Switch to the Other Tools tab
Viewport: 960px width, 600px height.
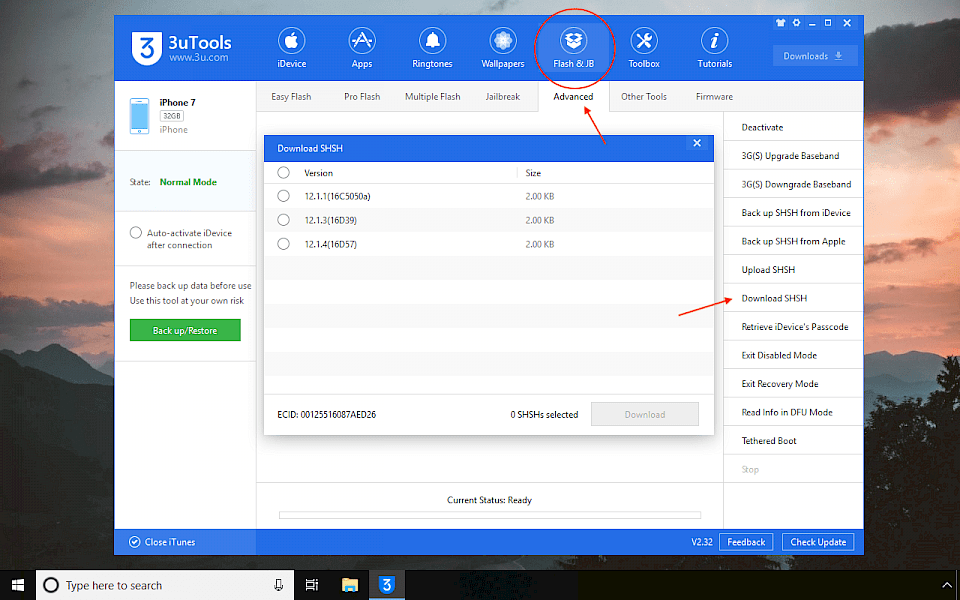point(644,97)
